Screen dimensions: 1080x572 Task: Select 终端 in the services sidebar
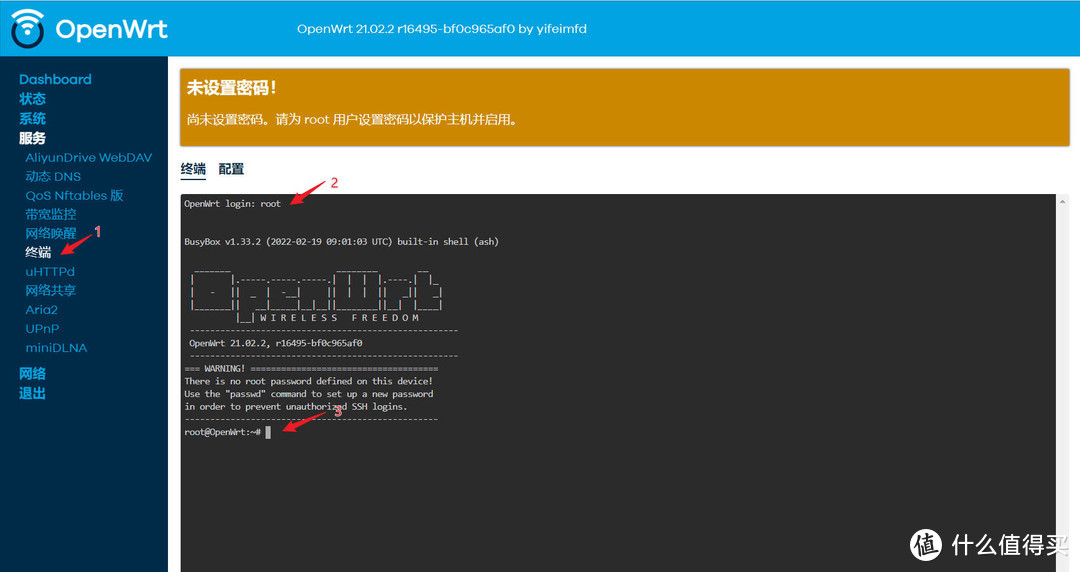click(39, 252)
